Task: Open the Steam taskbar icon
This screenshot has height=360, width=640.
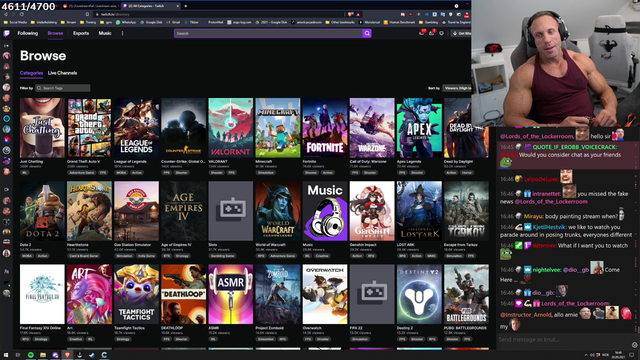Action: pos(92,355)
